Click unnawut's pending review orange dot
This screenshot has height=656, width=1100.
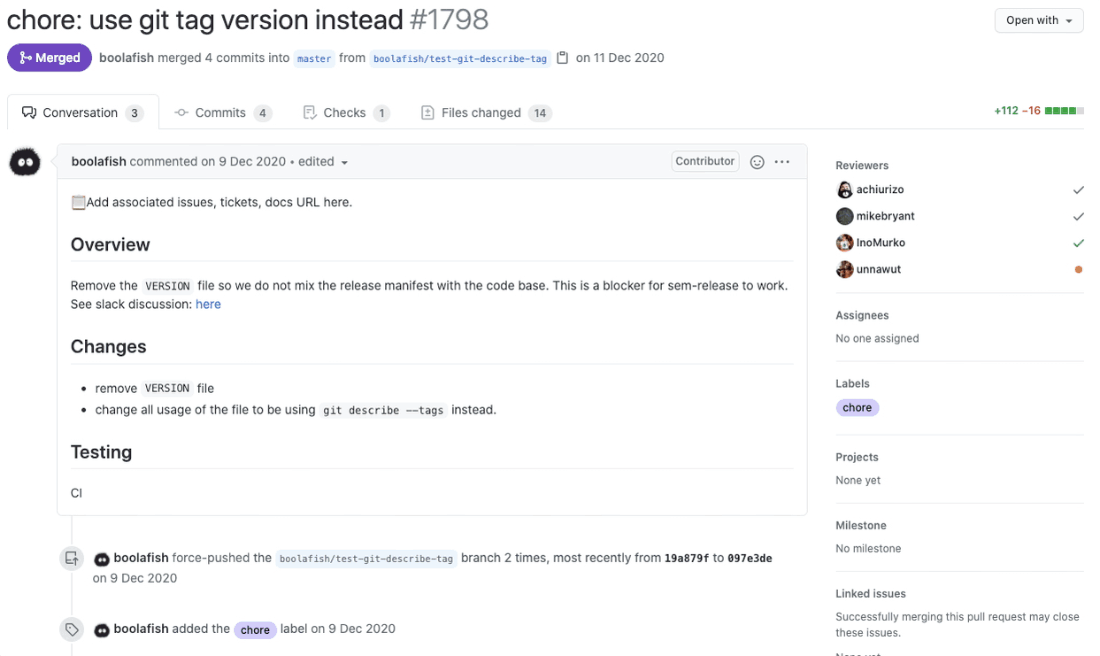point(1078,269)
